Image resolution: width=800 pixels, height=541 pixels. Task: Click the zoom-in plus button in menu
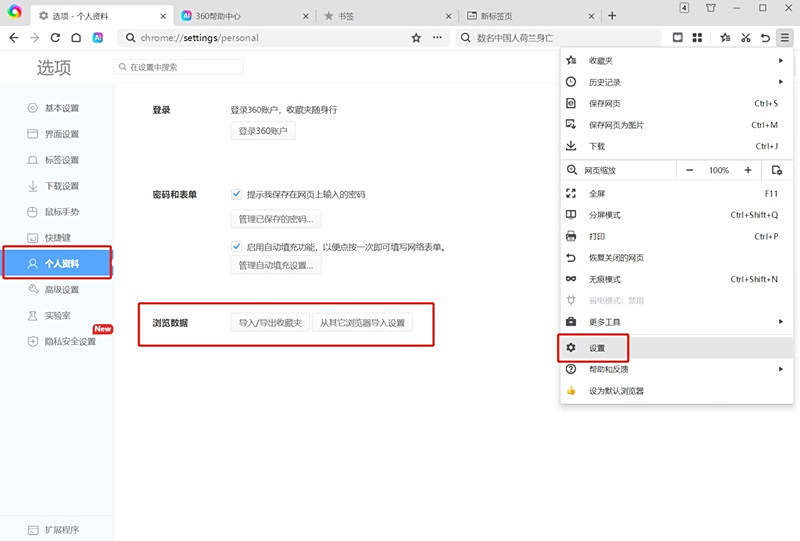(x=747, y=170)
